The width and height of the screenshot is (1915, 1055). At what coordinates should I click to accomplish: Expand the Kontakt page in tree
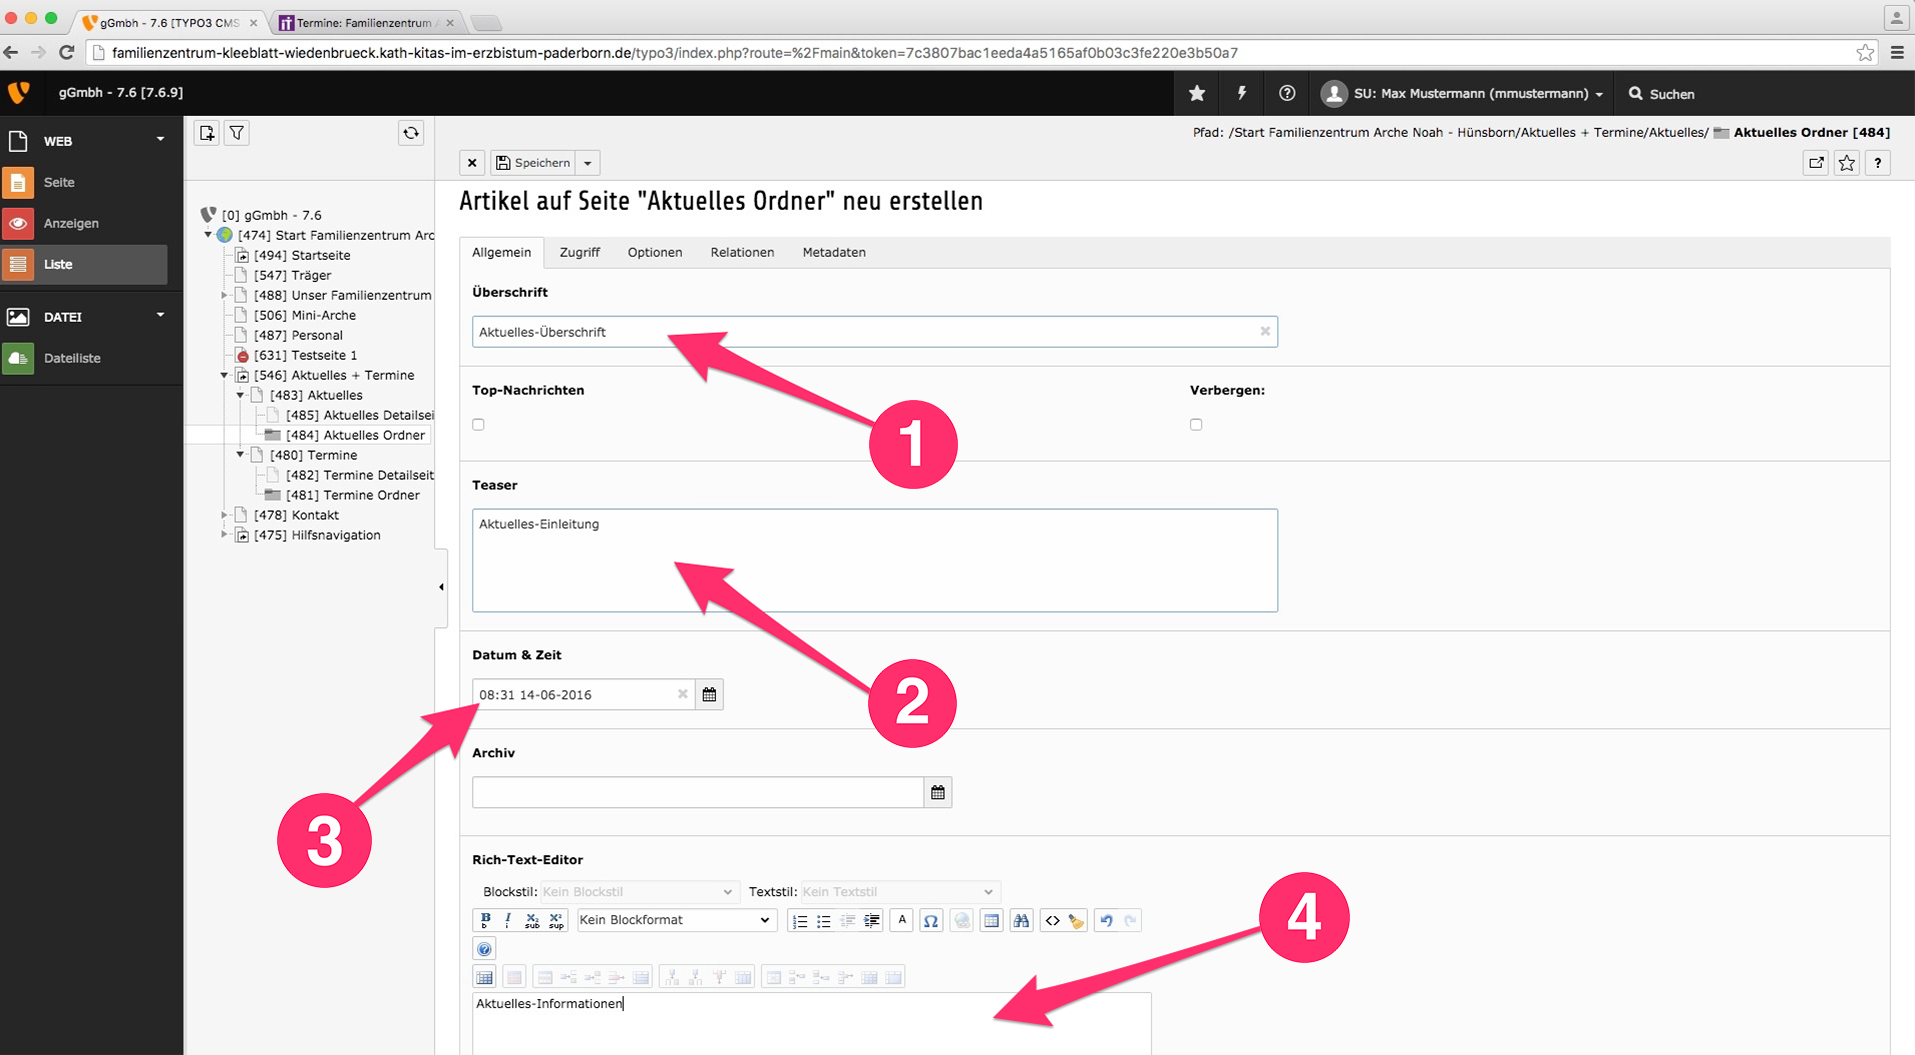tap(224, 515)
